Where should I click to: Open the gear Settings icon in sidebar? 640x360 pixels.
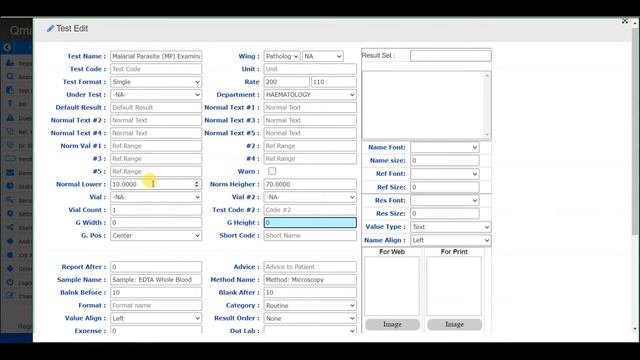10,213
